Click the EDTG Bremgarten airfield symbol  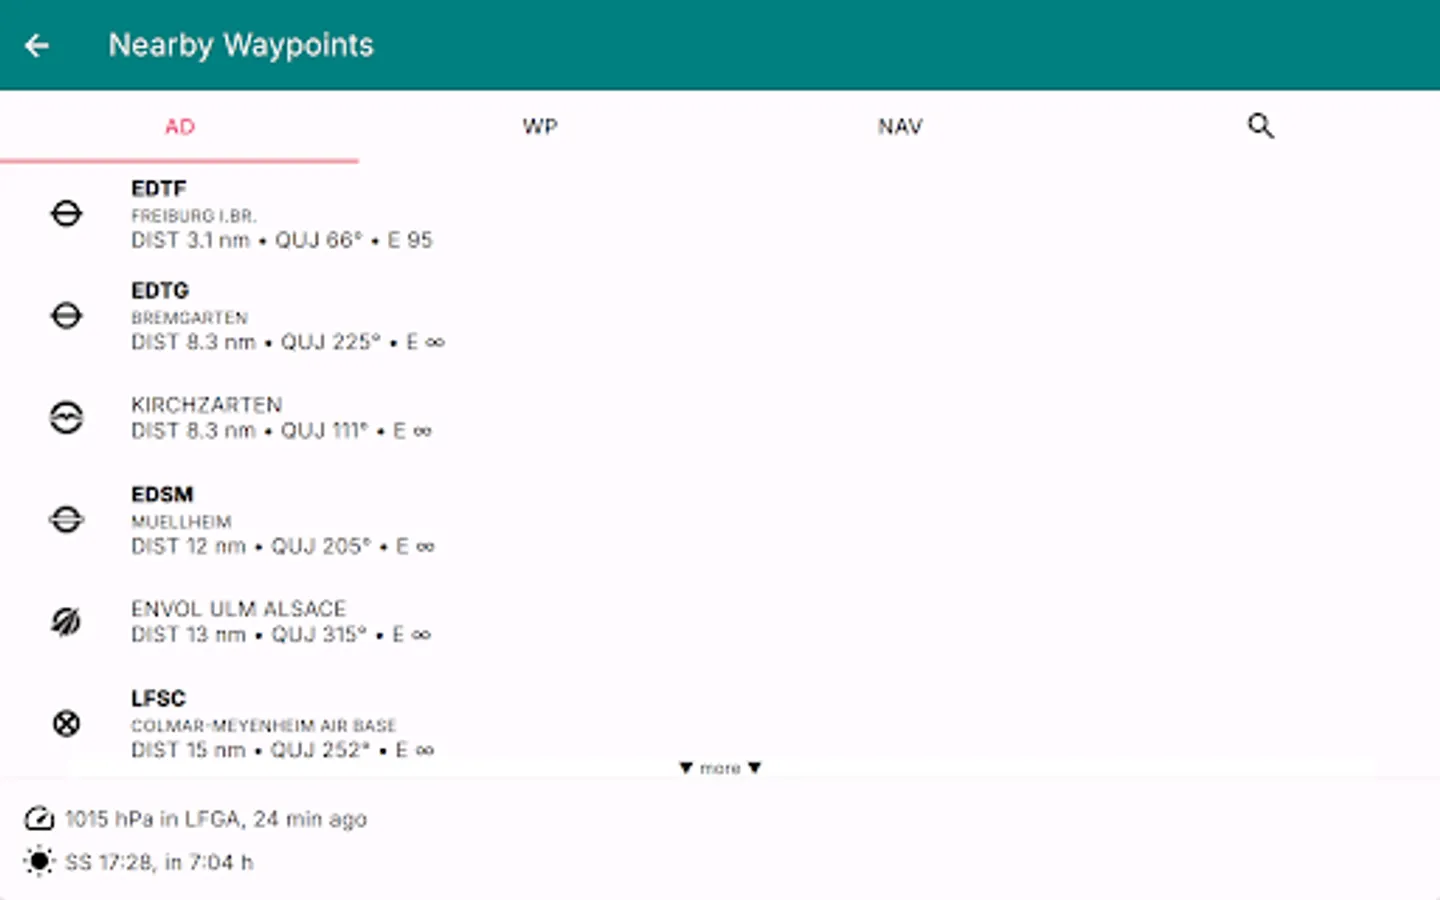tap(66, 315)
